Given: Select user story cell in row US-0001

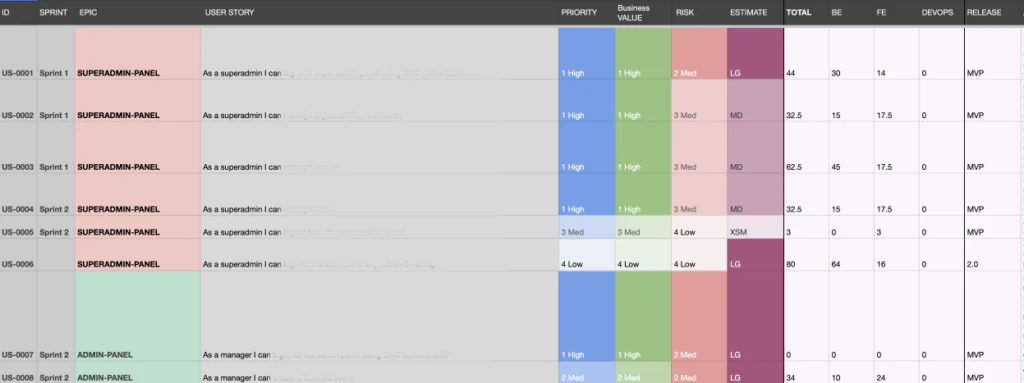Looking at the screenshot, I should tap(379, 54).
